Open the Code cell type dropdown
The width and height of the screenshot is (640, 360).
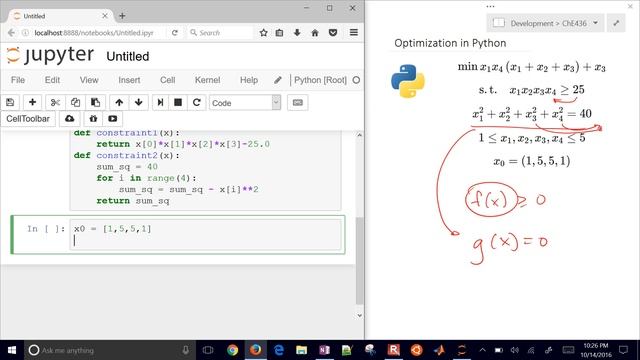(245, 103)
